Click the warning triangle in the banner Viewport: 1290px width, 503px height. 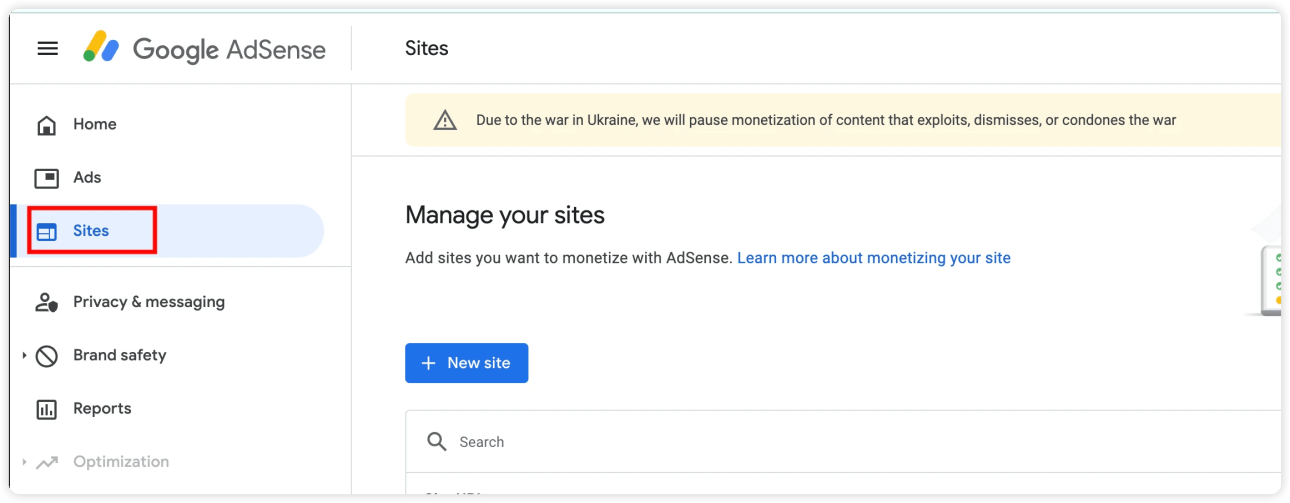tap(445, 121)
